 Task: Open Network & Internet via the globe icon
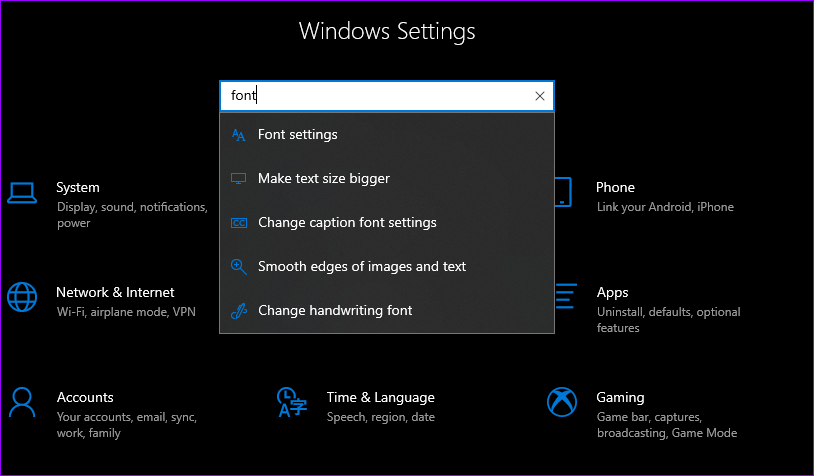tap(22, 297)
